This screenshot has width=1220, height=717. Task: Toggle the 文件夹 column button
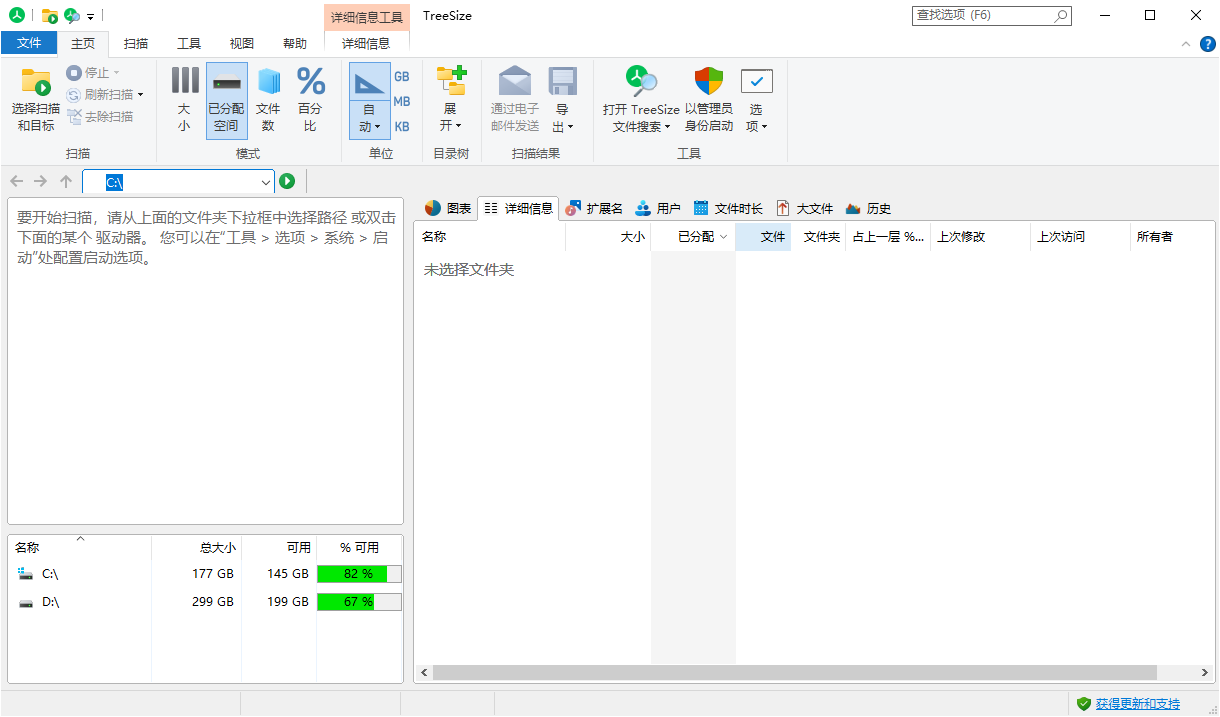coord(820,236)
